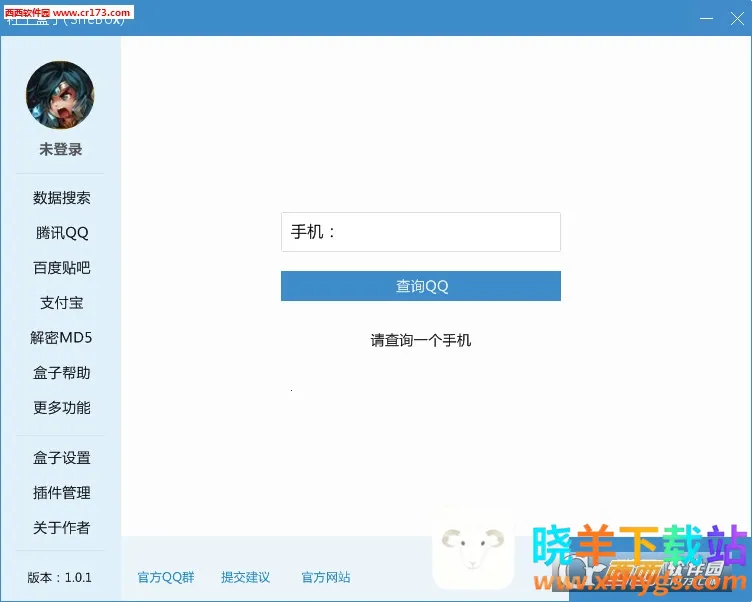Visit the 官方网站 link
The width and height of the screenshot is (752, 602).
(326, 577)
